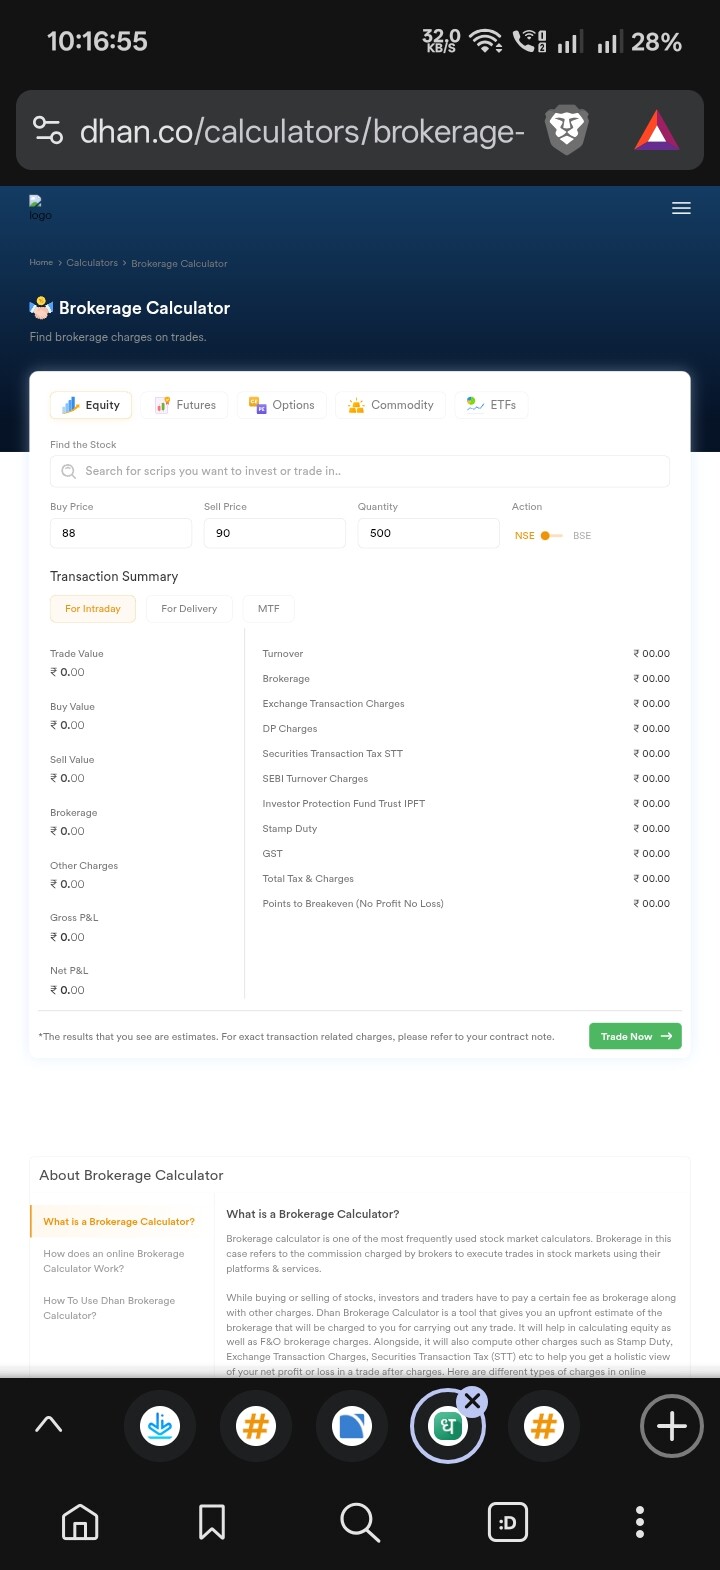Image resolution: width=720 pixels, height=1570 pixels.
Task: Open site settings icon in address bar
Action: point(48,130)
